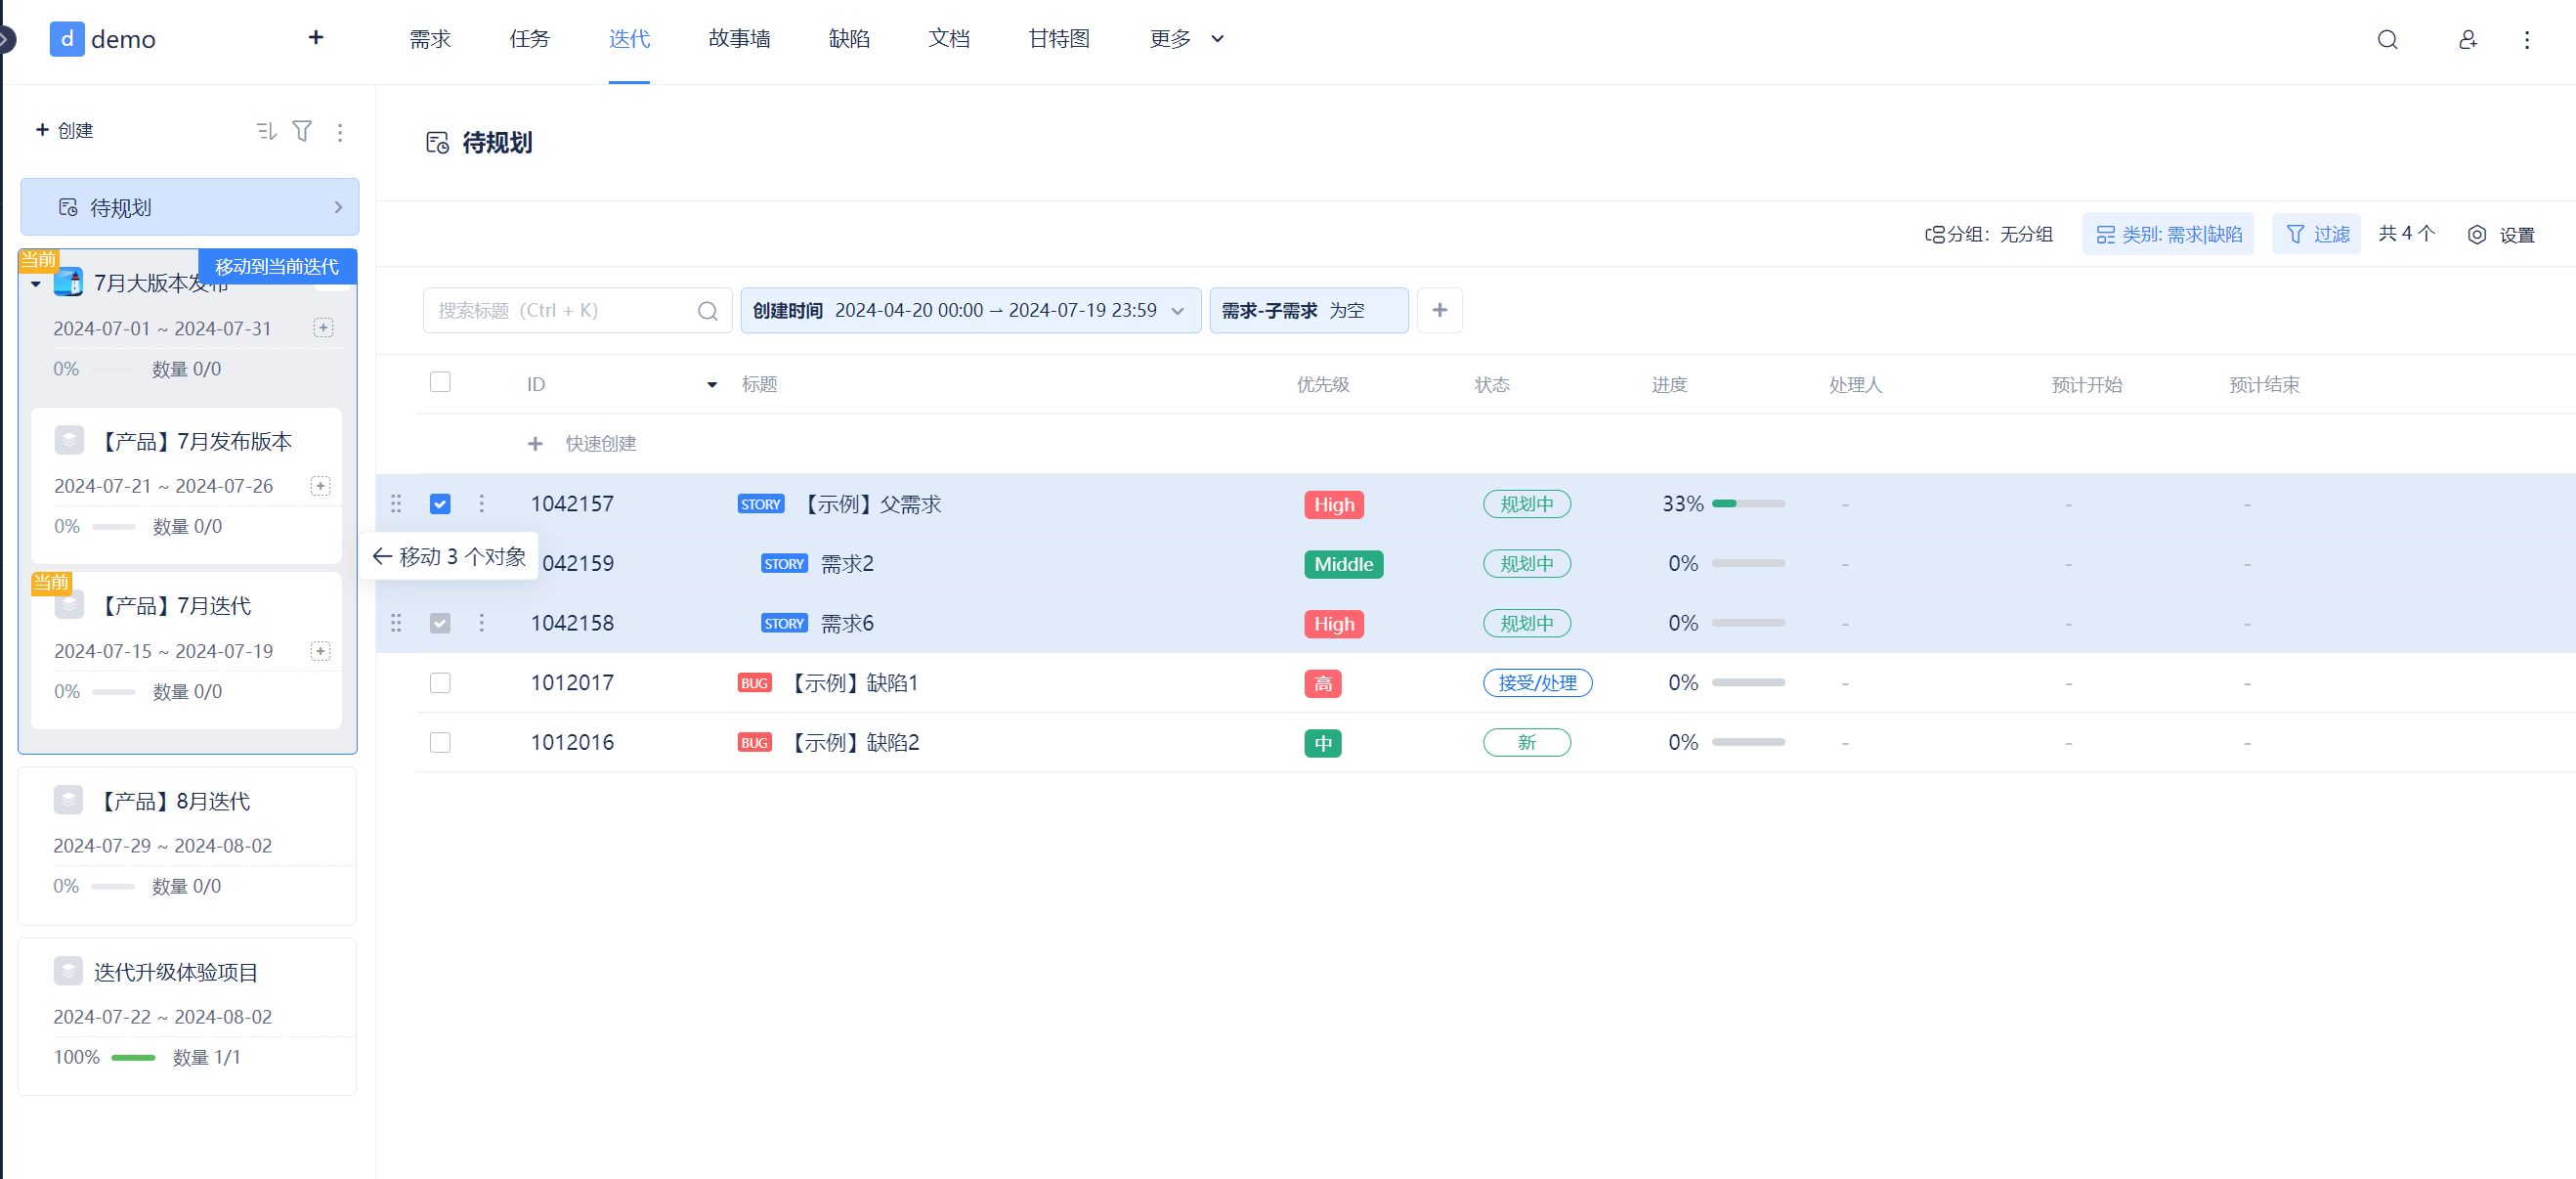Viewport: 2576px width, 1179px height.
Task: Click BUG tag of 【示例】缺陷1
Action: tap(754, 683)
